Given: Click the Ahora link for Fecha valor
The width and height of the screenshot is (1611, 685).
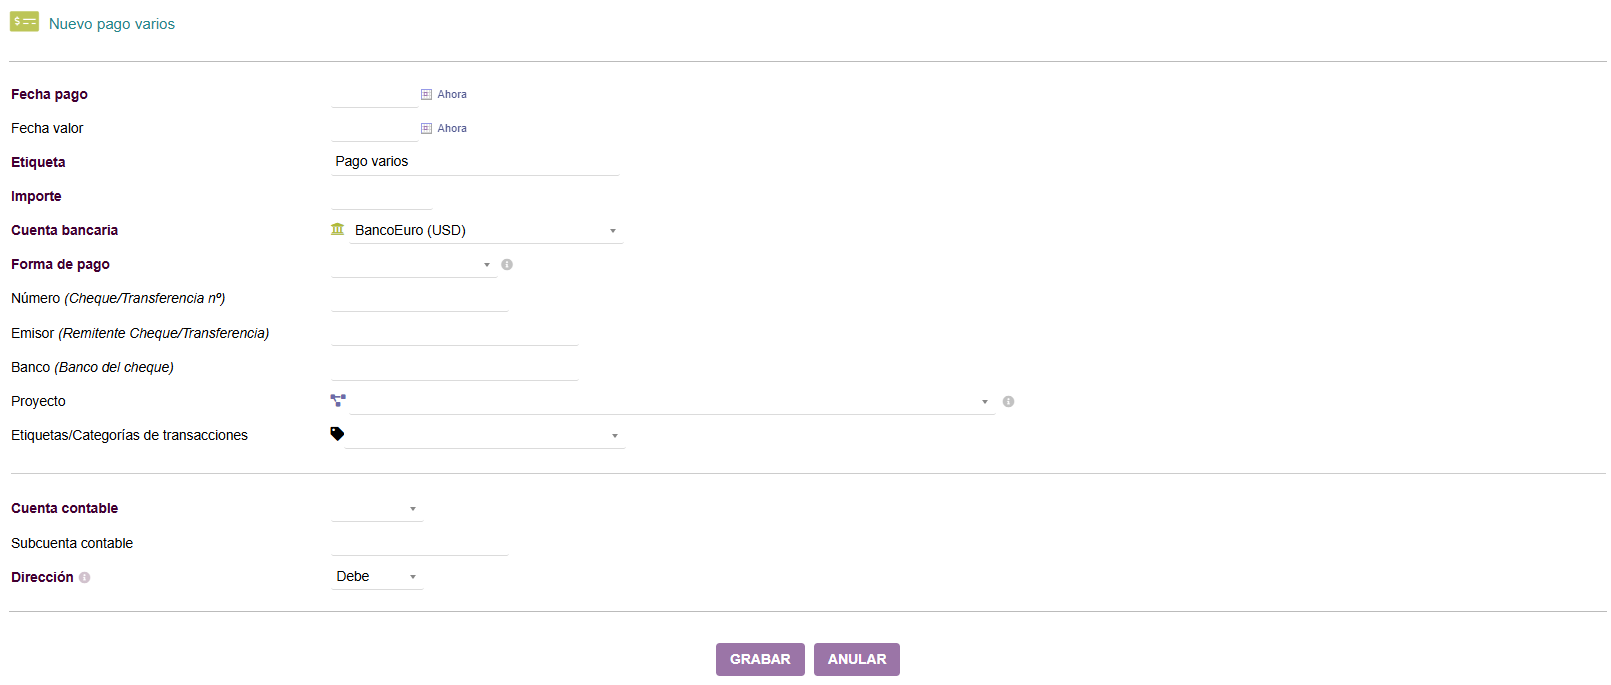Looking at the screenshot, I should [452, 128].
